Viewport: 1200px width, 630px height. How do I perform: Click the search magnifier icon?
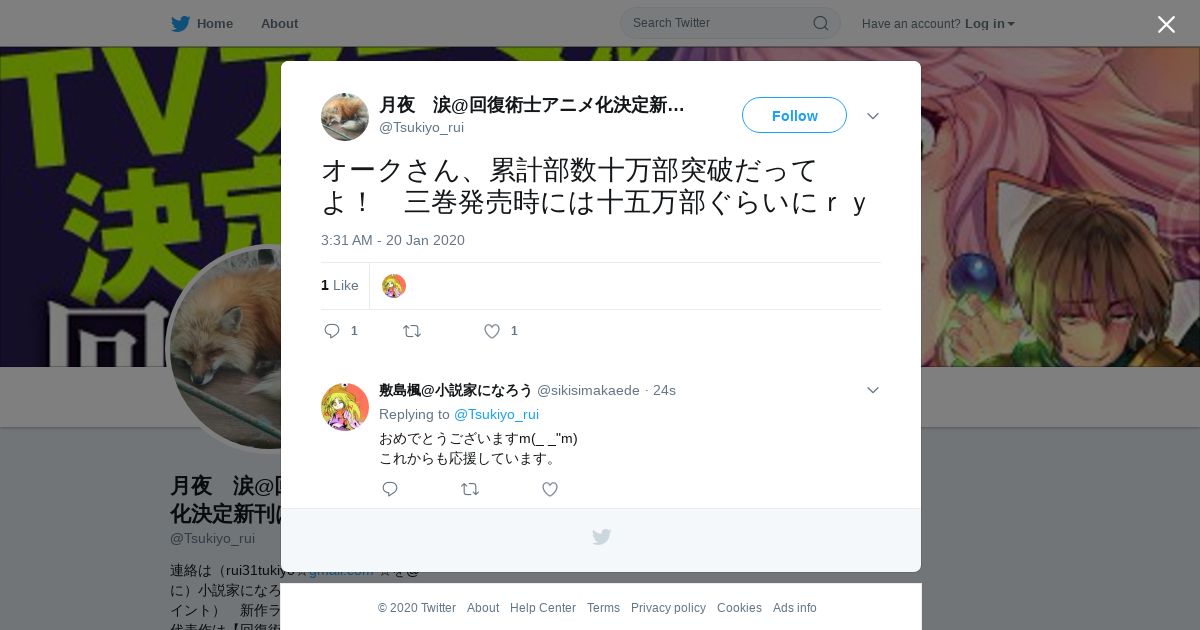coord(820,23)
